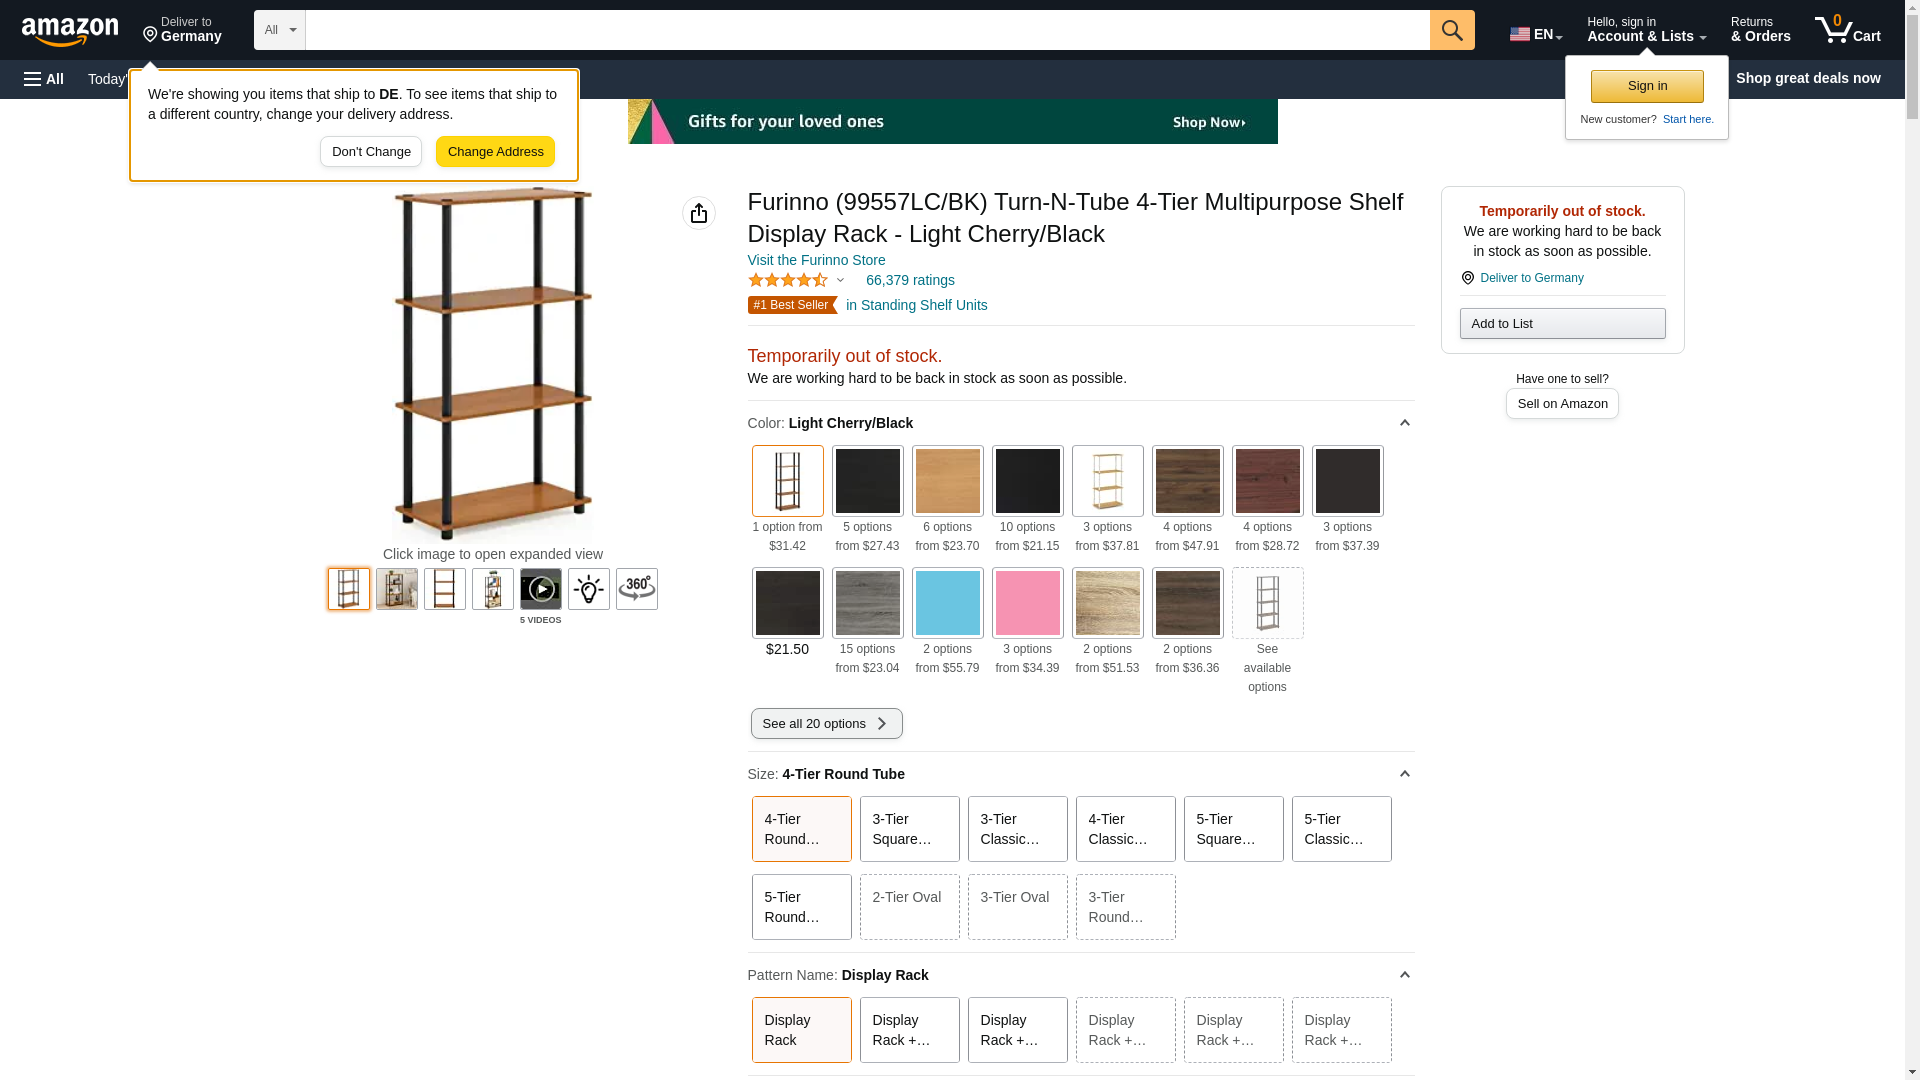
Task: Open the search category All dropdown
Action: coord(279,30)
